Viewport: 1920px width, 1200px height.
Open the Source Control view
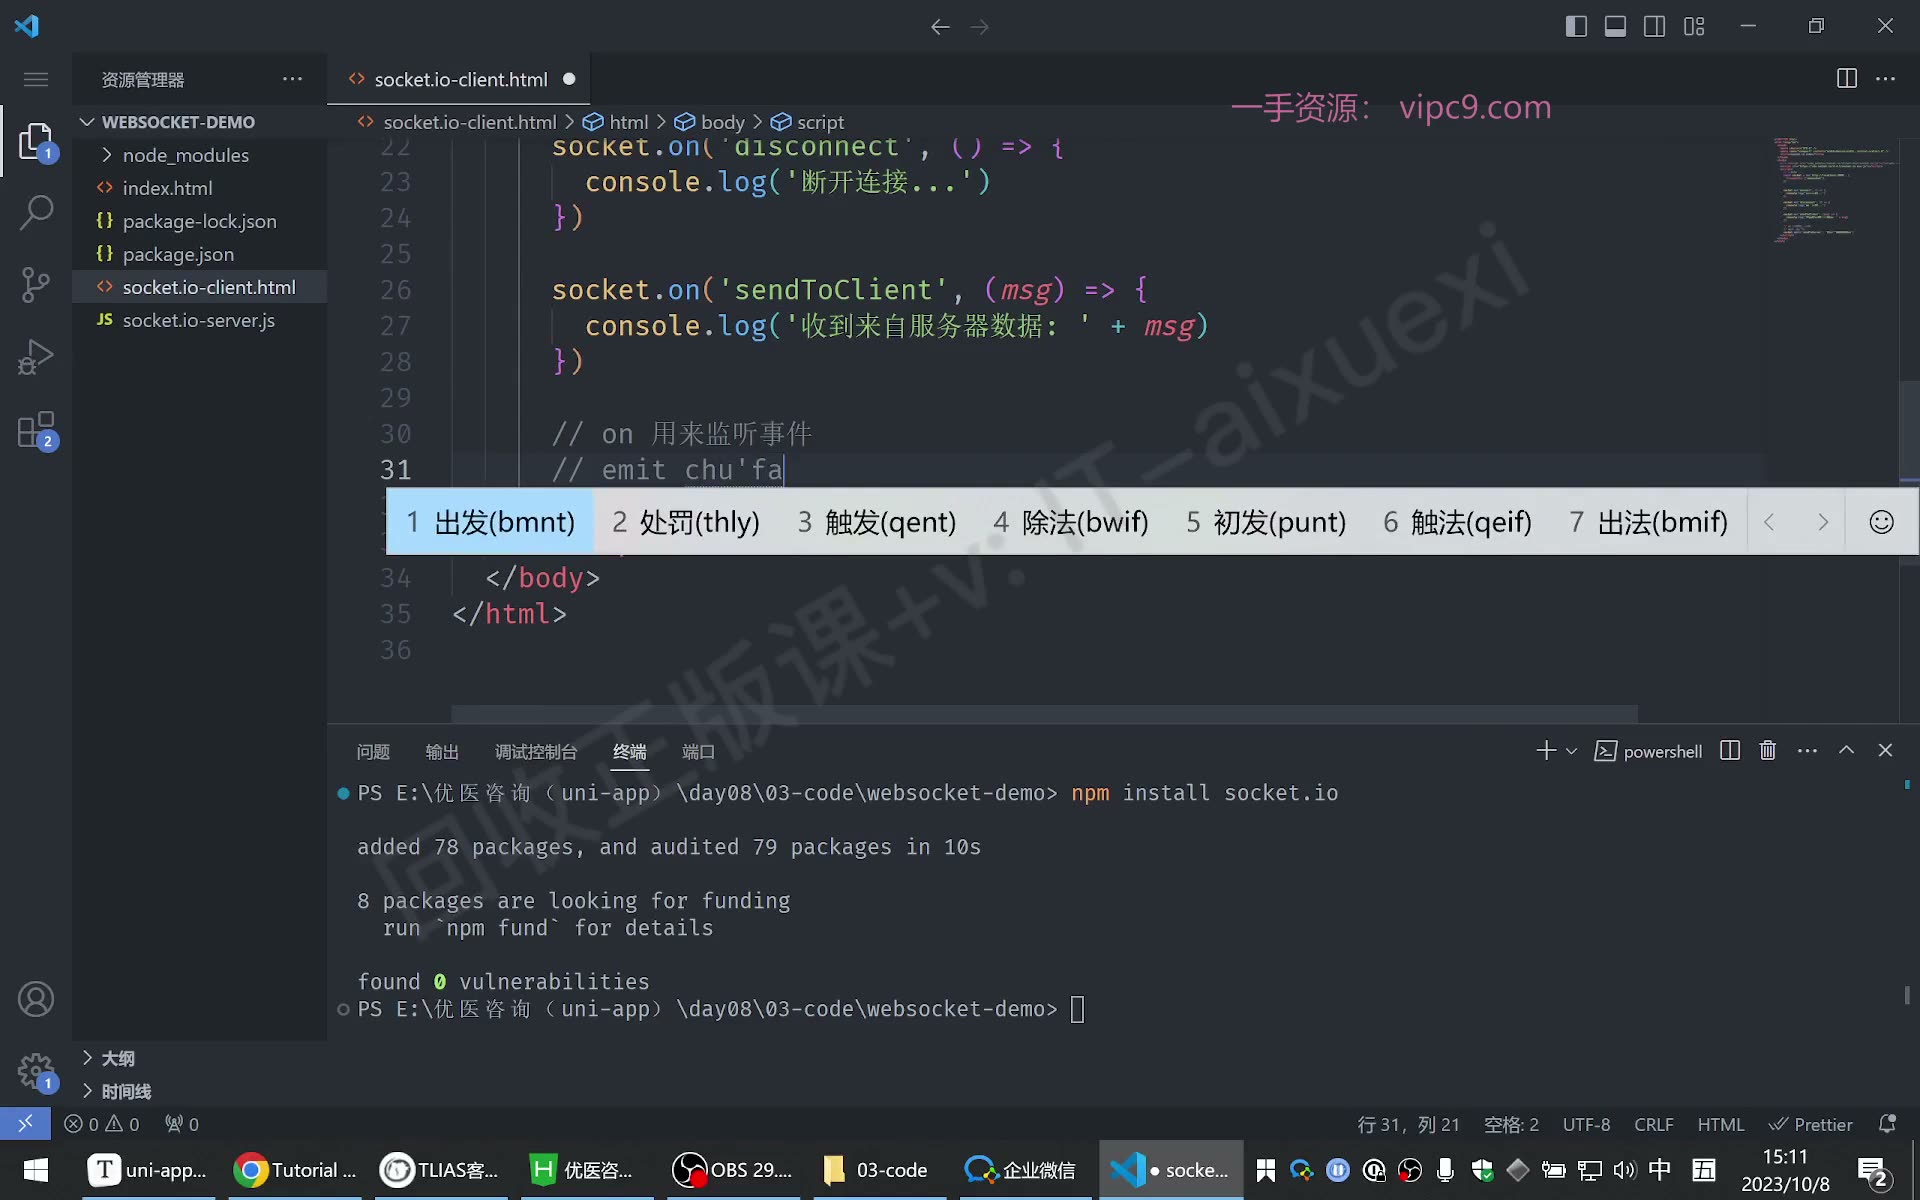[36, 285]
